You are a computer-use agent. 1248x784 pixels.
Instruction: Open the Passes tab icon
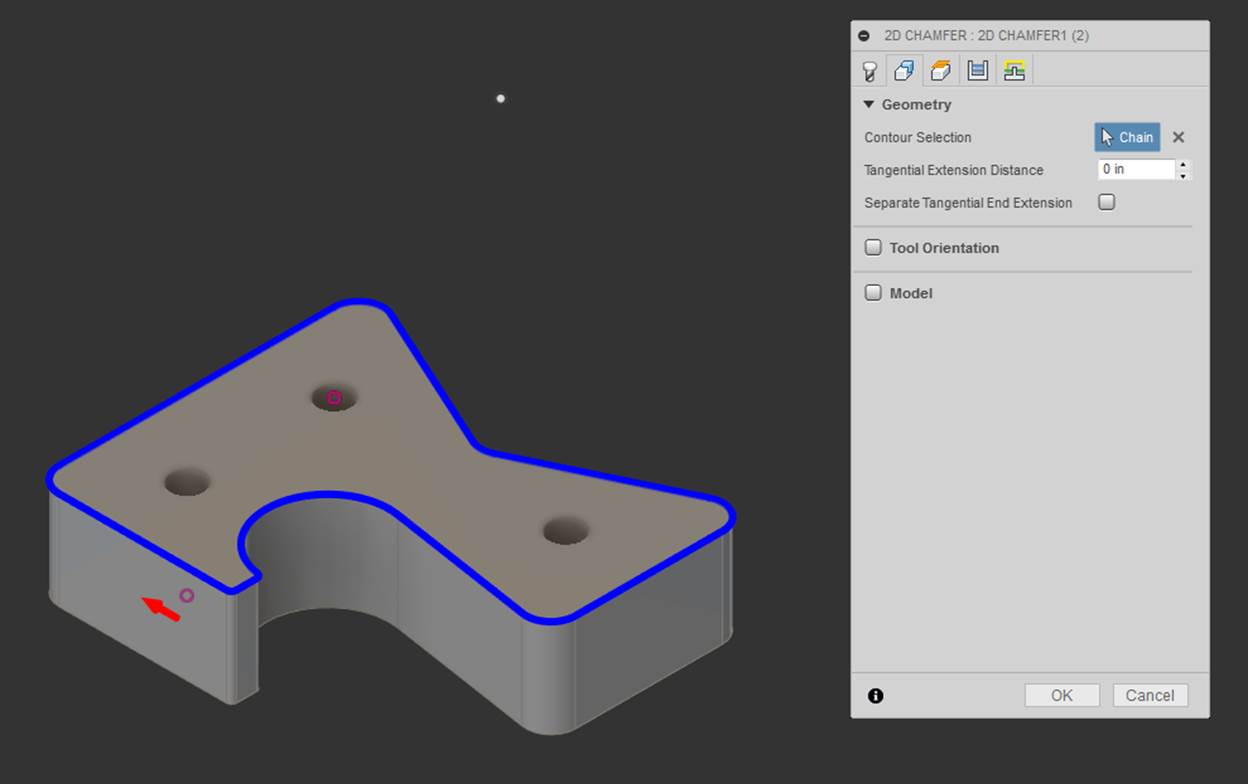tap(977, 71)
